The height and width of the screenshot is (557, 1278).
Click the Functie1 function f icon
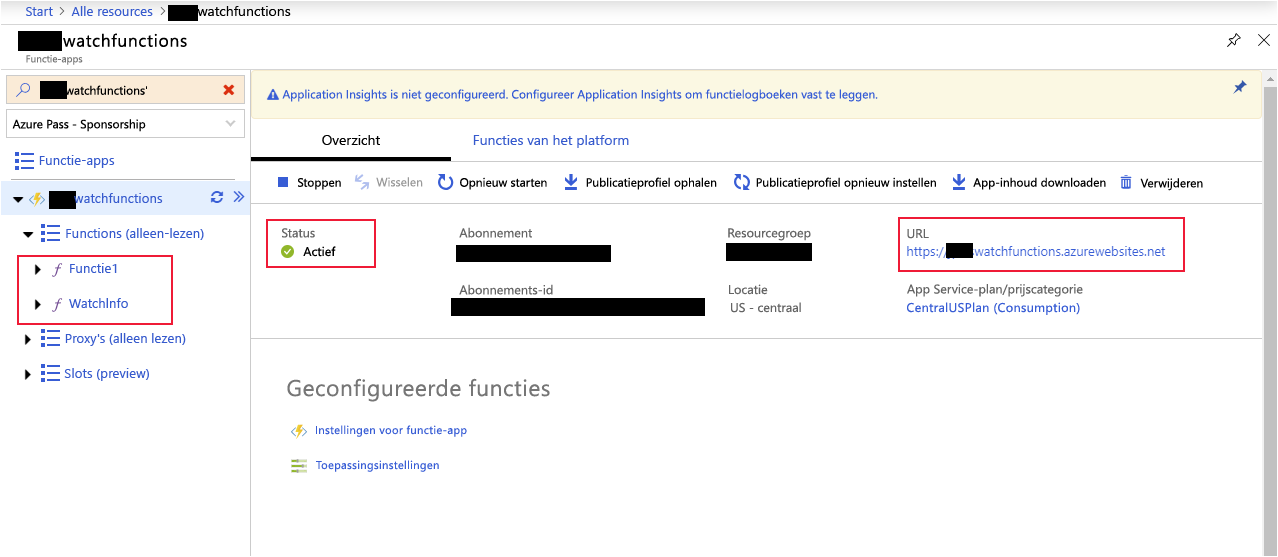[x=57, y=269]
